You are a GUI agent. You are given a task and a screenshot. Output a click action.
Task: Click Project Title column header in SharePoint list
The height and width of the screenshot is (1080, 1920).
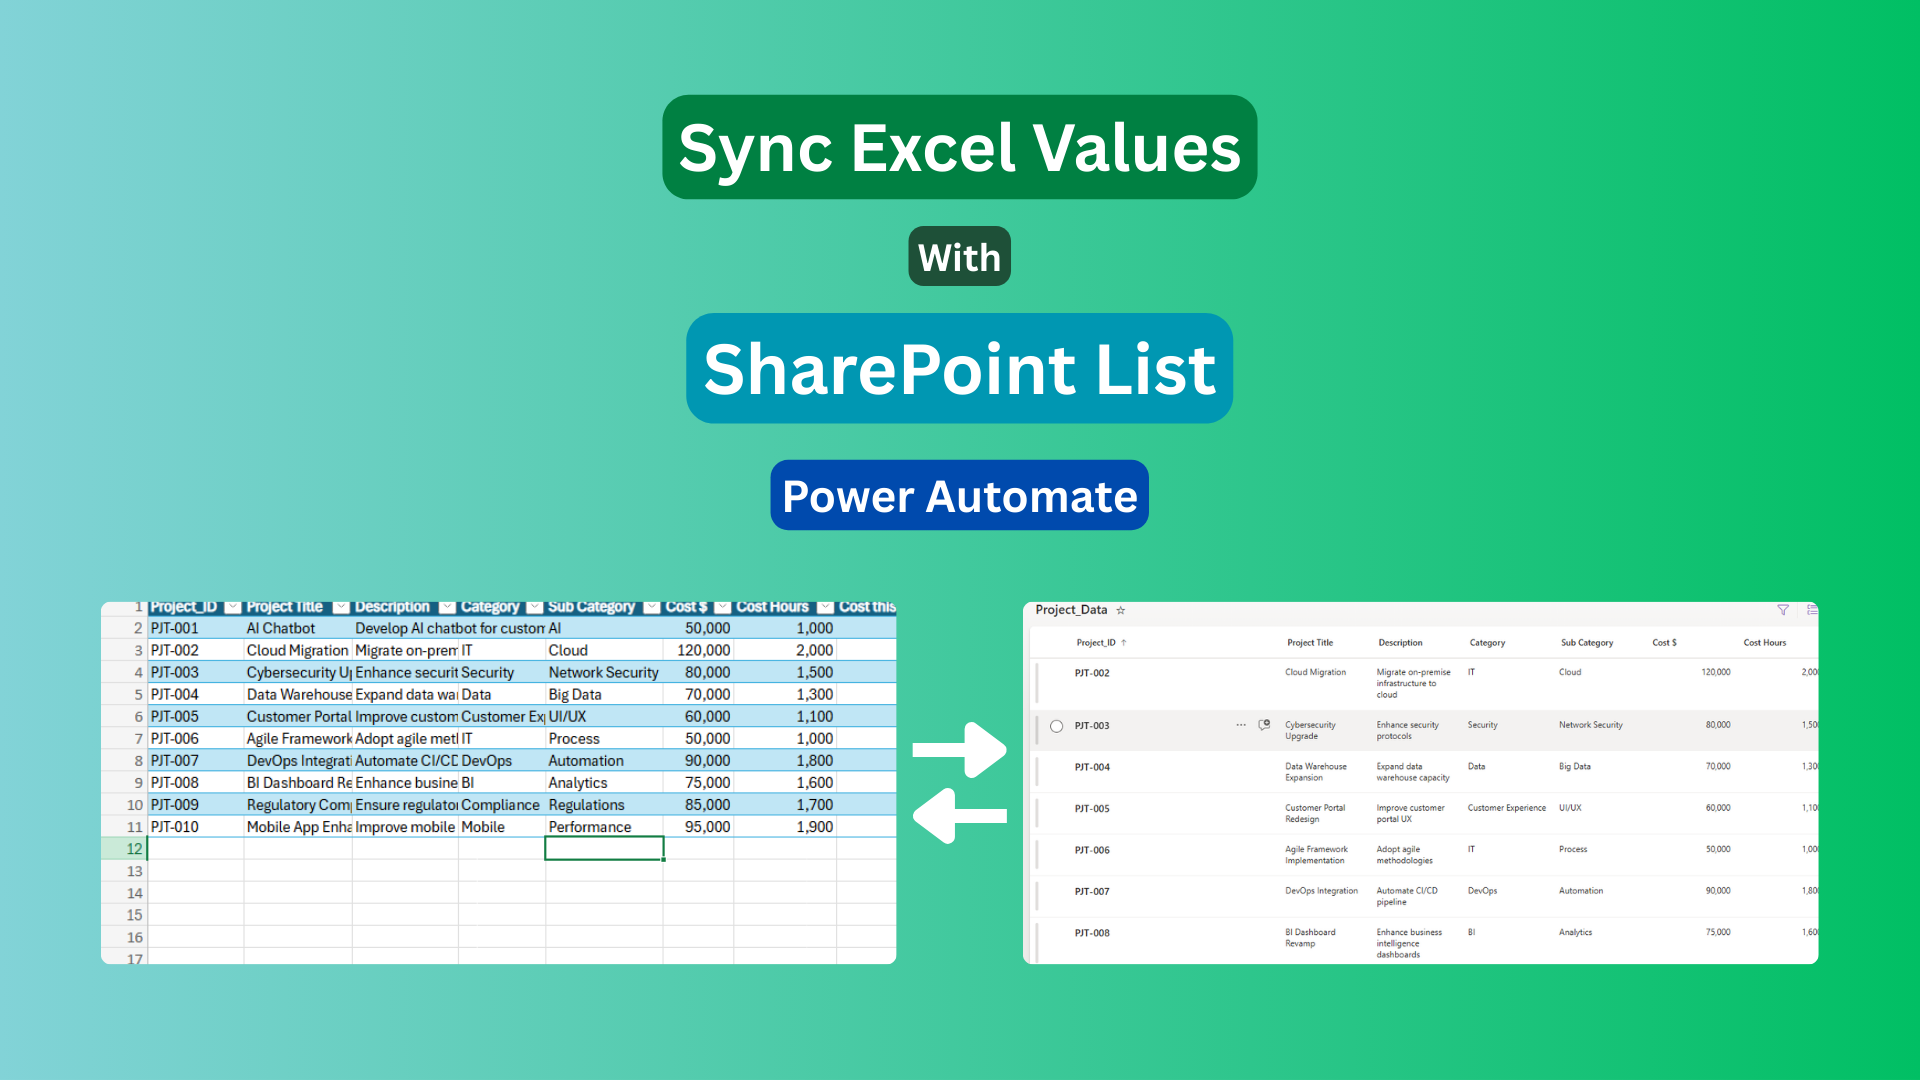pos(1309,643)
